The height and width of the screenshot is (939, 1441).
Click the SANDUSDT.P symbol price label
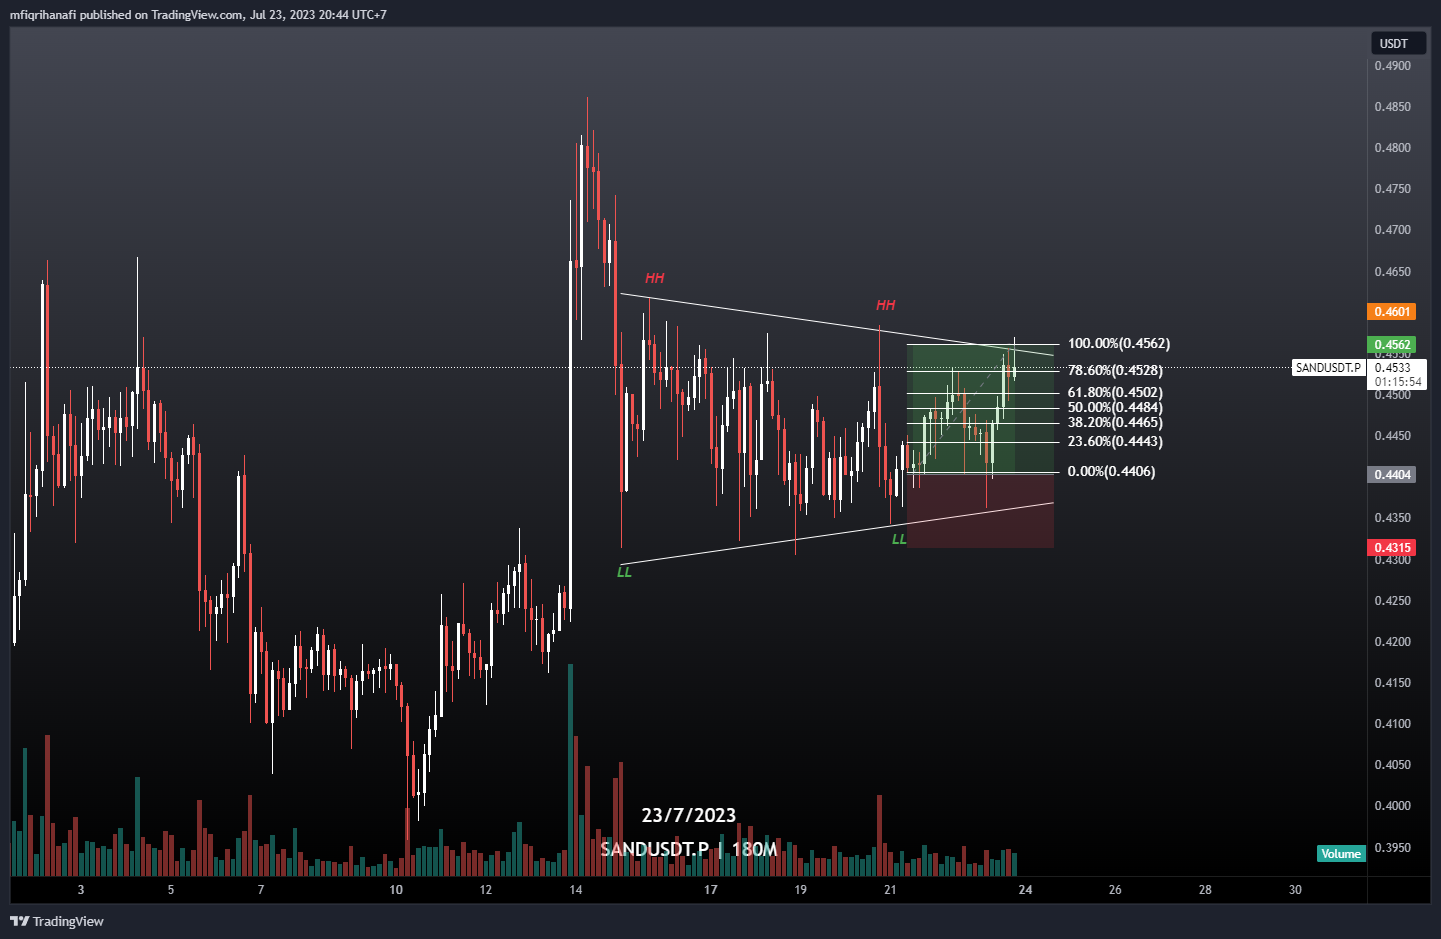(1328, 368)
